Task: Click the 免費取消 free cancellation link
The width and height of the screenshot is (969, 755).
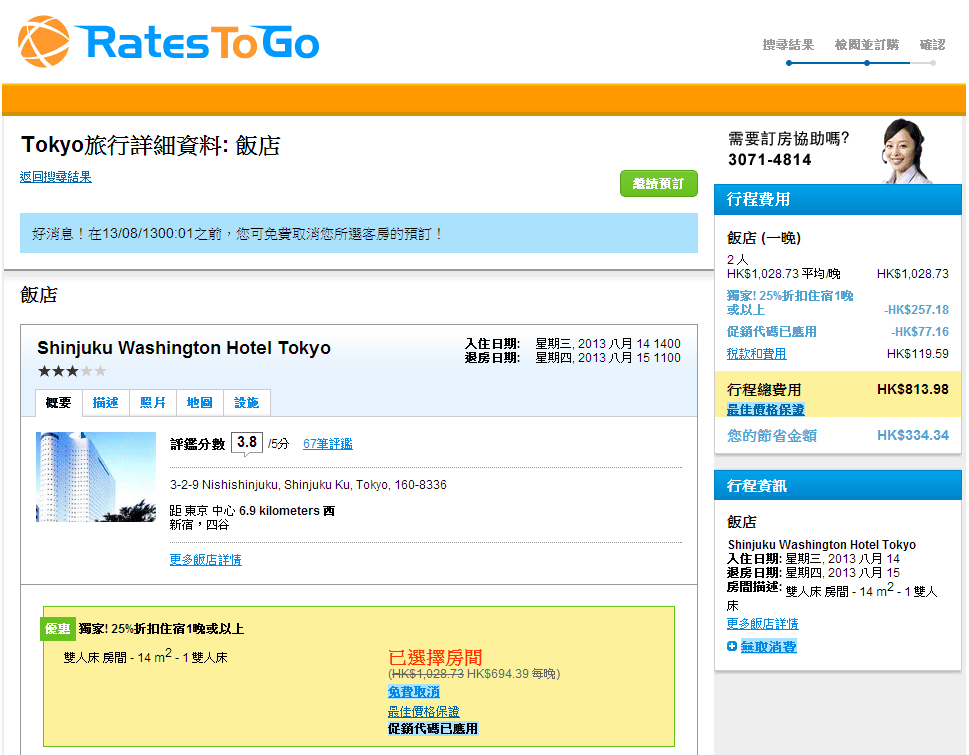Action: pos(413,692)
